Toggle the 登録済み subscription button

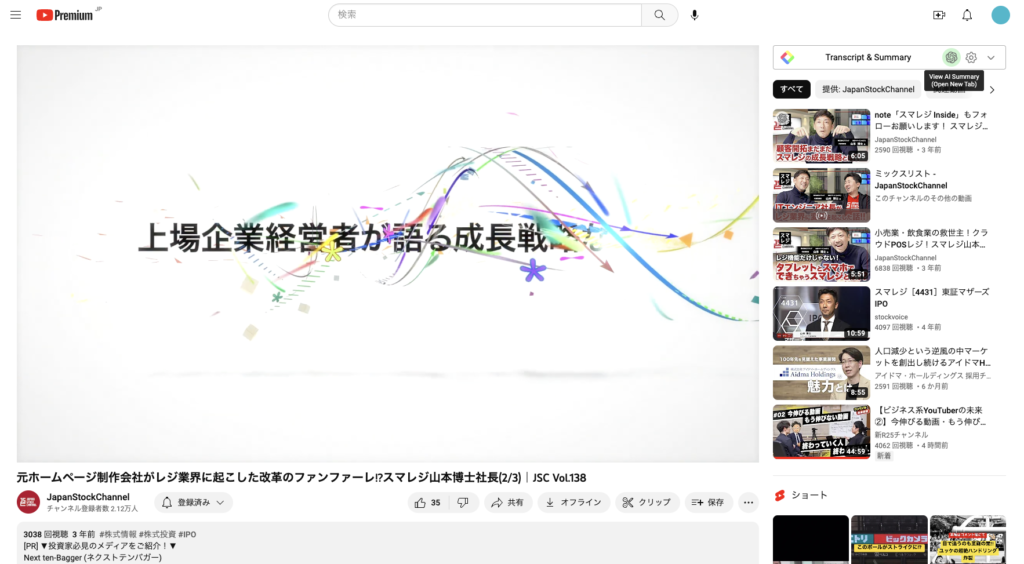[192, 503]
